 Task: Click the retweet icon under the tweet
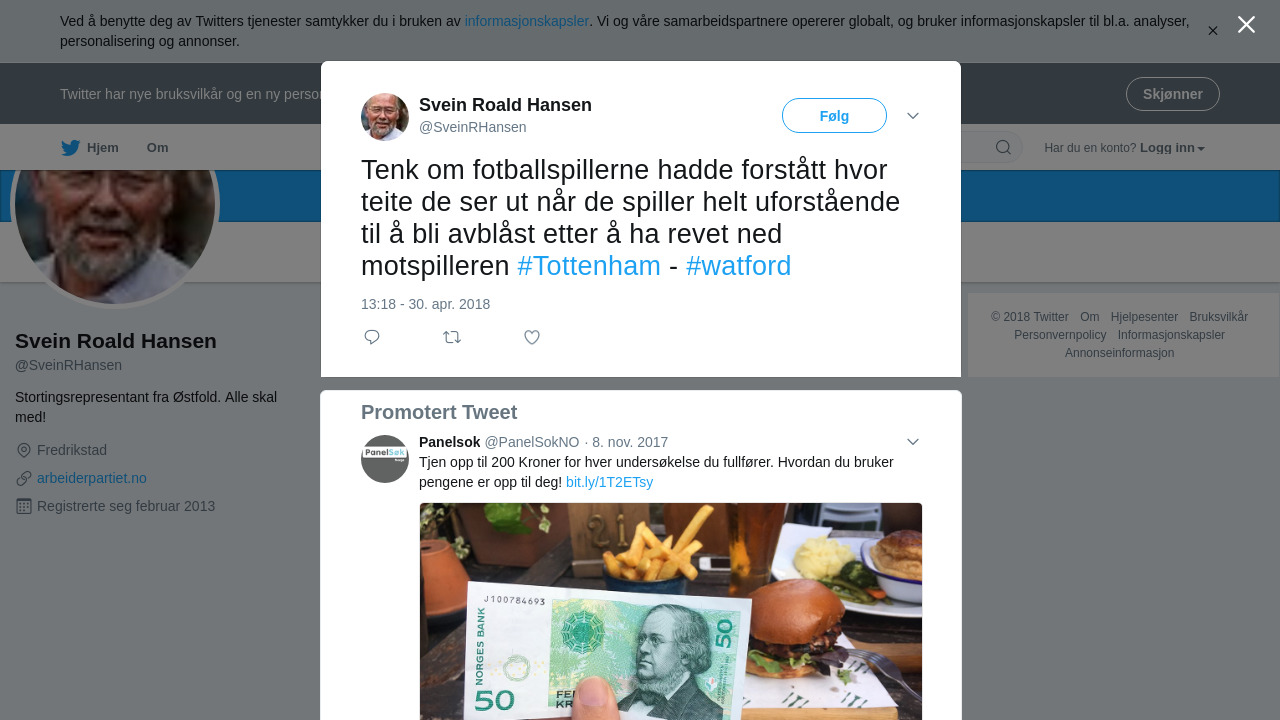pos(452,337)
